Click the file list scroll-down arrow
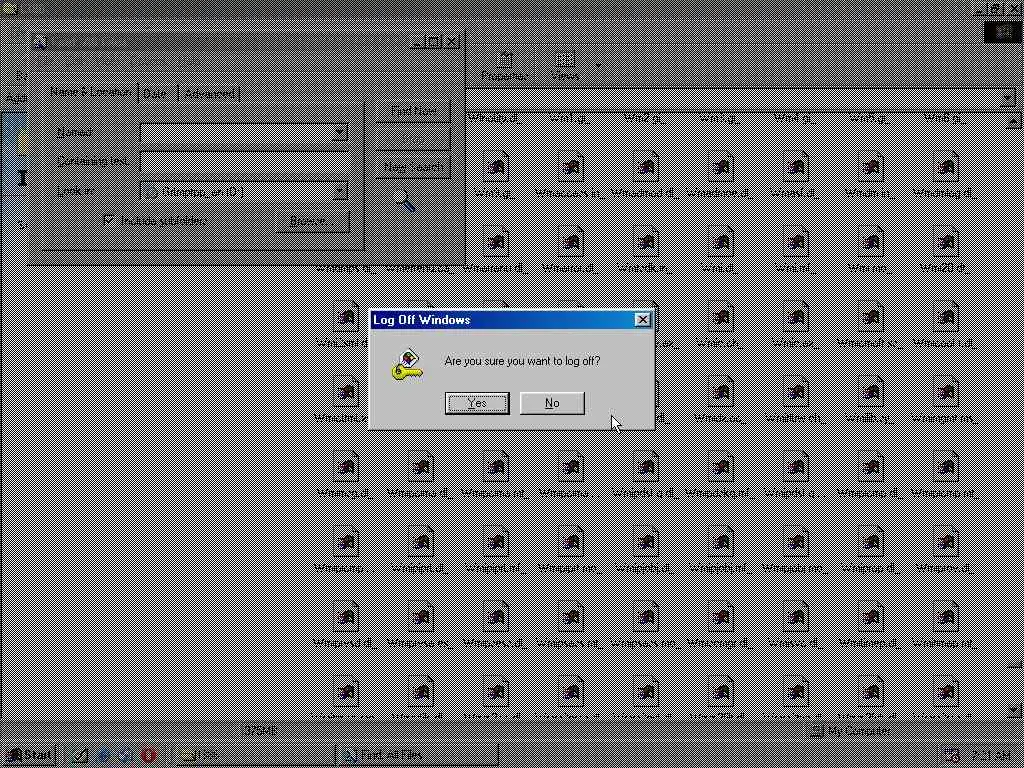 coord(1014,709)
